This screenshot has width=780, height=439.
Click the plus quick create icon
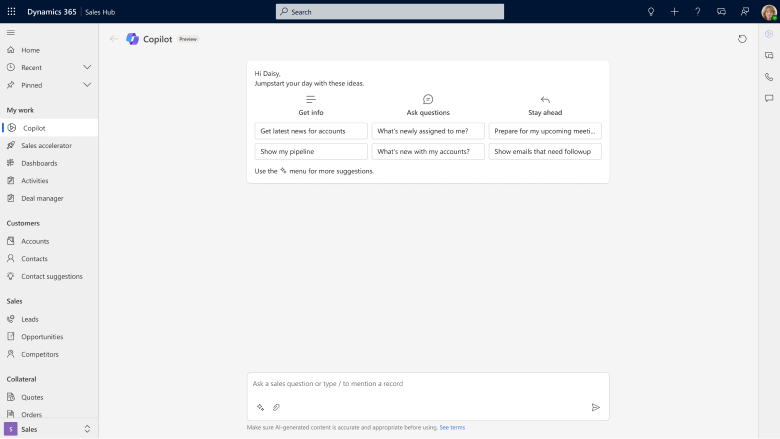tap(674, 11)
